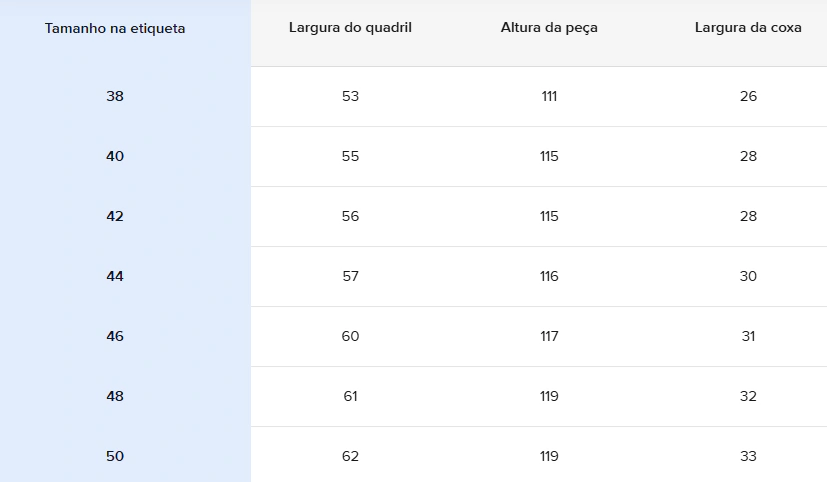Select the Largura da coxa header

point(748,28)
